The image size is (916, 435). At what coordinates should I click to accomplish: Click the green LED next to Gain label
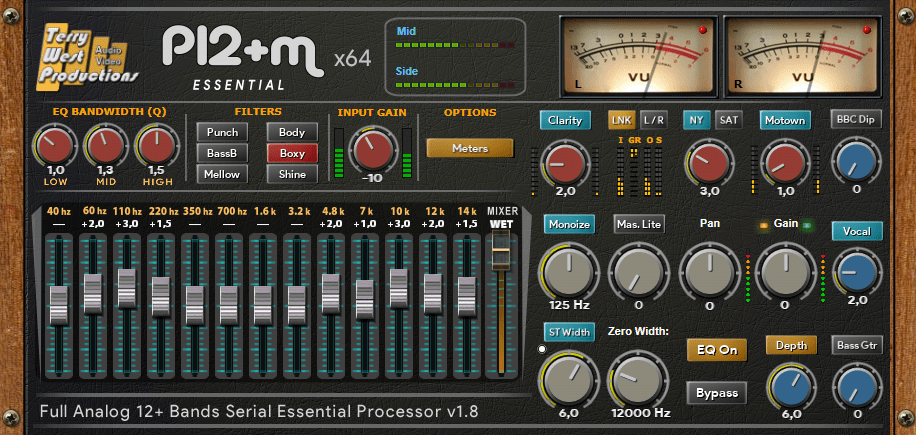[807, 224]
